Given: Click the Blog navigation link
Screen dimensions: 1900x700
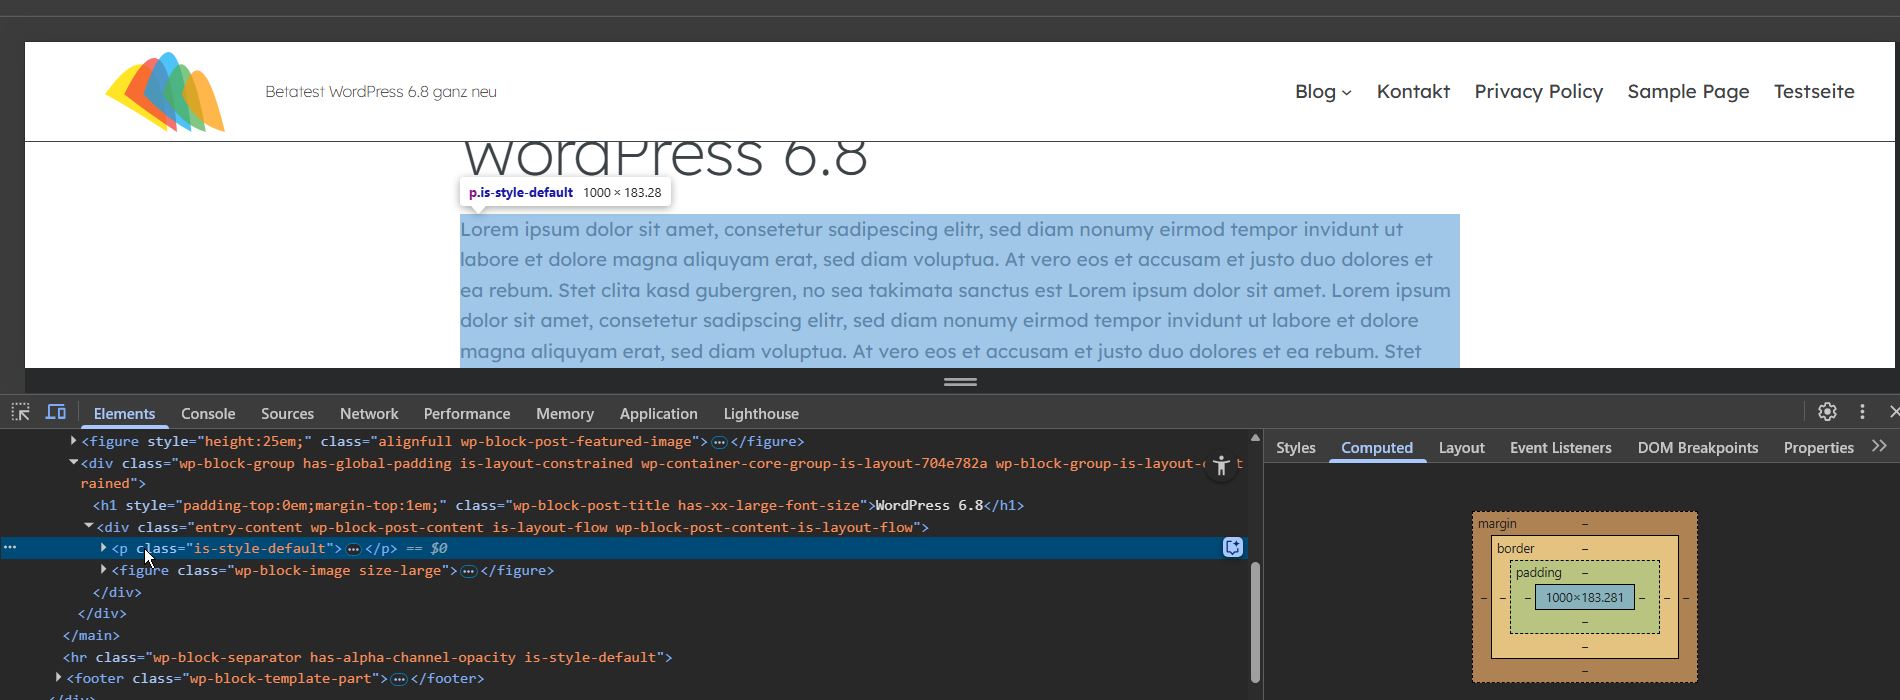Looking at the screenshot, I should [1315, 91].
